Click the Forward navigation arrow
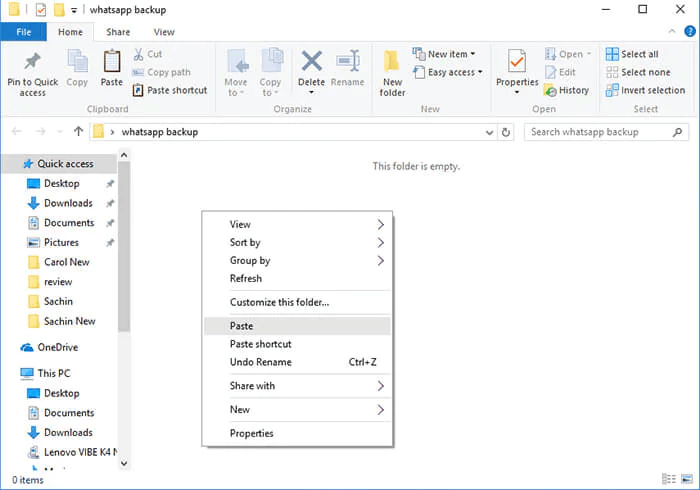This screenshot has width=700, height=490. [x=41, y=131]
